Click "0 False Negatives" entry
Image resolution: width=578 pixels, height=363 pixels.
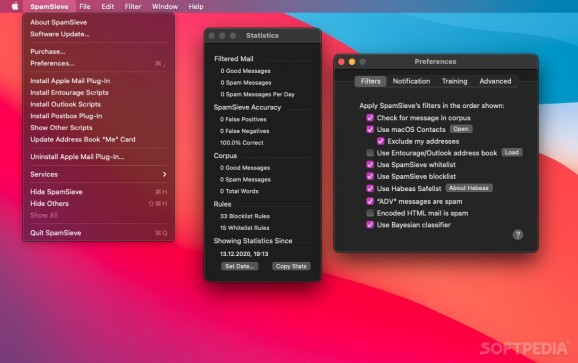pyautogui.click(x=245, y=131)
